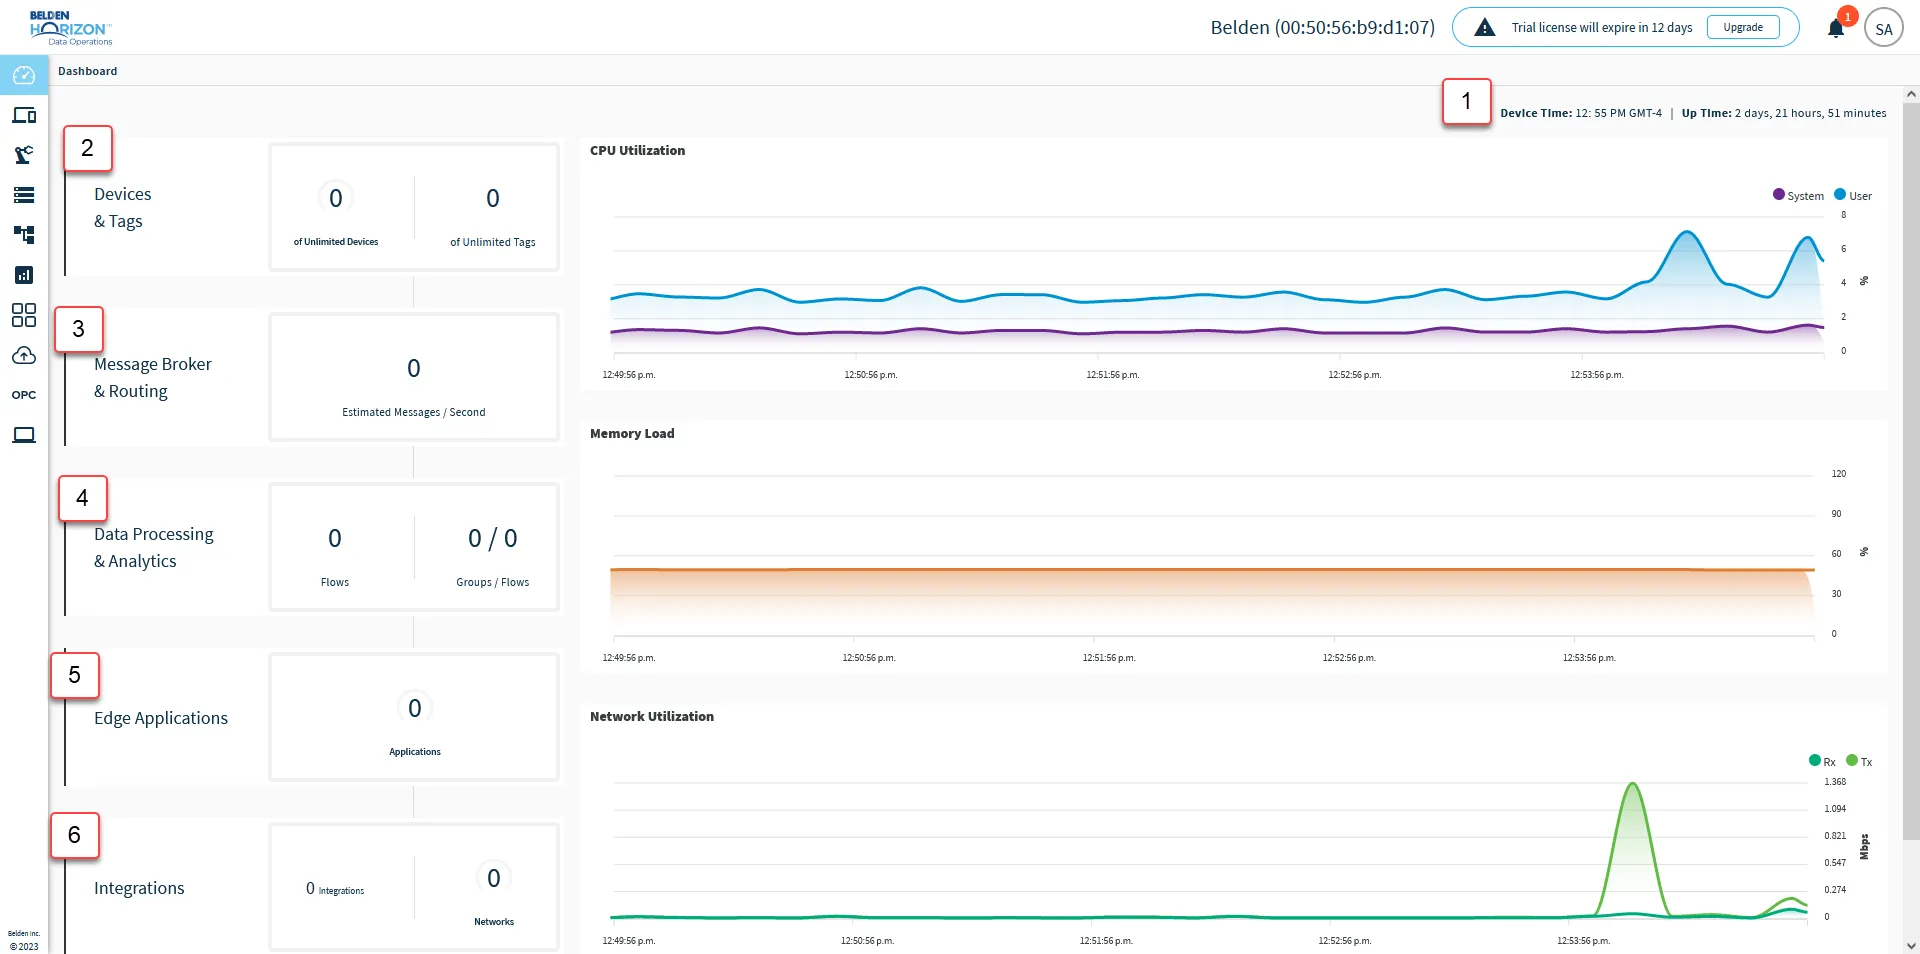
Task: Toggle the Tx series in Network legend
Action: pos(1859,761)
